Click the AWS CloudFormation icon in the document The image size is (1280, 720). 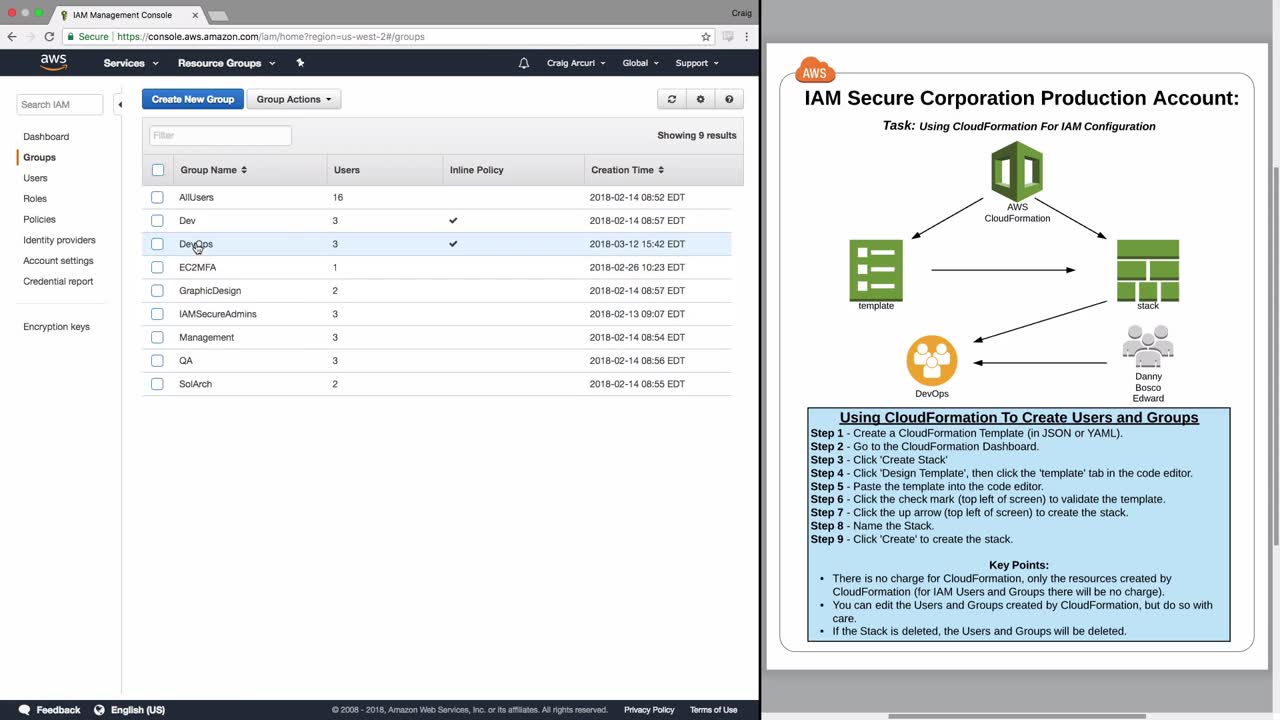(x=1017, y=171)
